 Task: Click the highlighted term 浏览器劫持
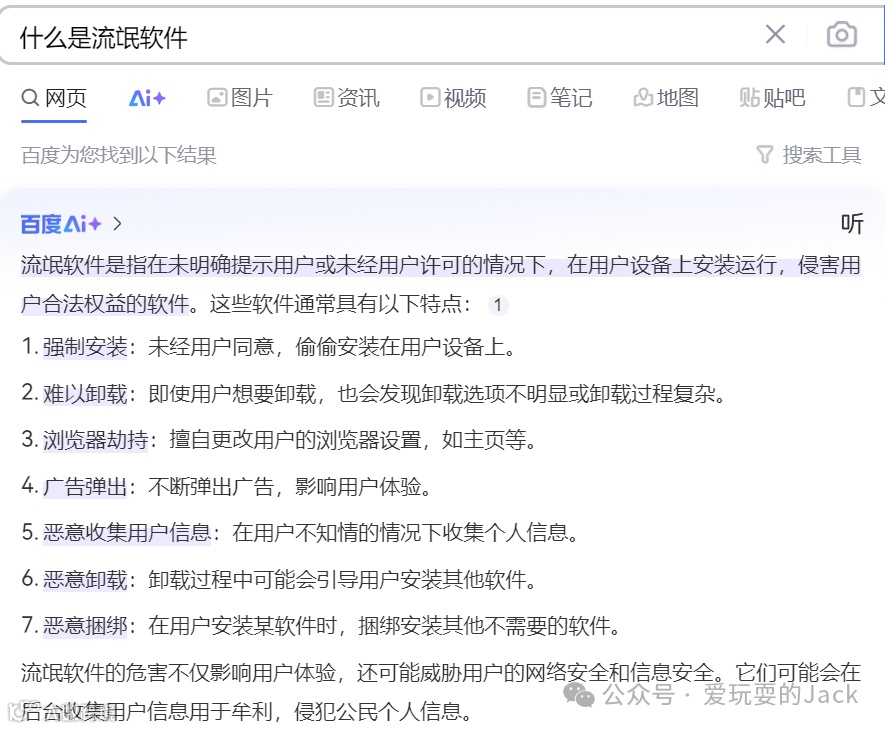point(95,440)
